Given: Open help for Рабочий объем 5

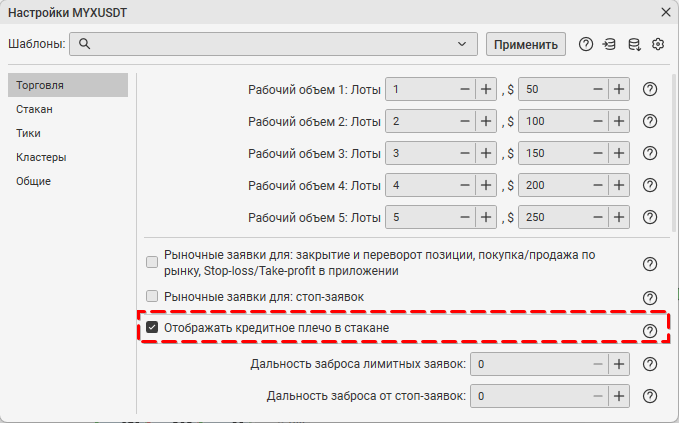Looking at the screenshot, I should (x=650, y=217).
